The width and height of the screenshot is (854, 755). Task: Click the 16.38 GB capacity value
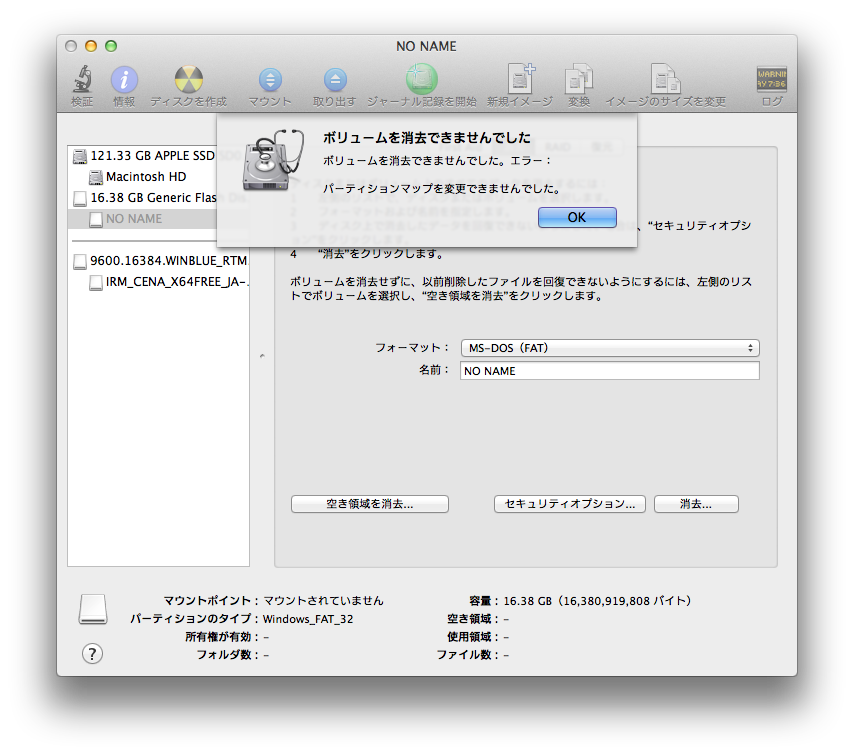click(597, 601)
